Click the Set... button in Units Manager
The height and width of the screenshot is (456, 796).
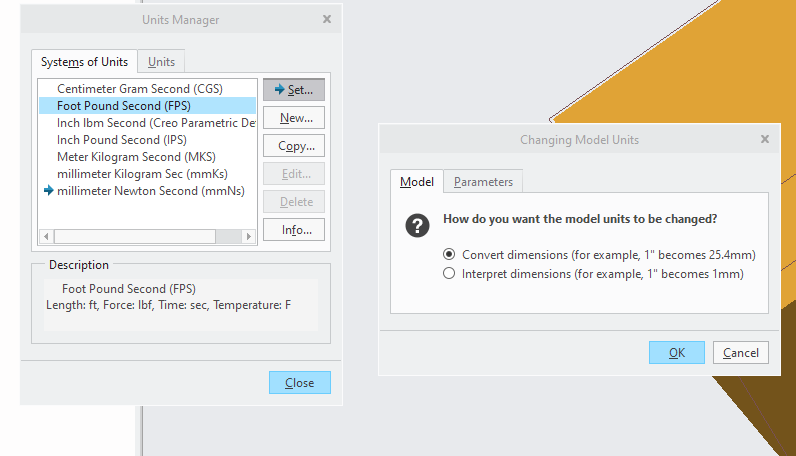293,90
